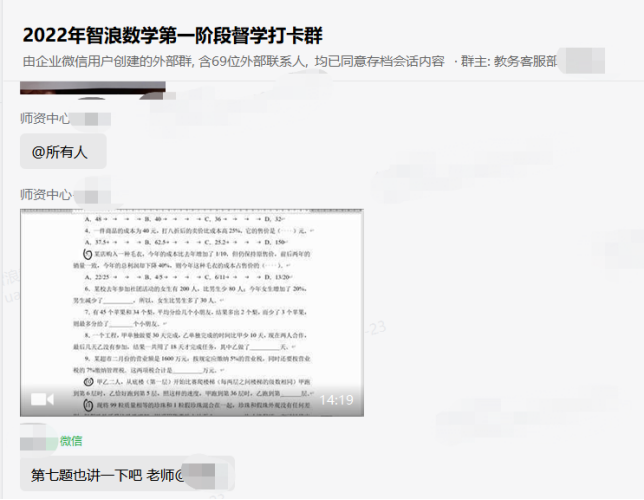Click the group owner label 群主: 教务客服部
This screenshot has height=500, width=644.
(508, 61)
